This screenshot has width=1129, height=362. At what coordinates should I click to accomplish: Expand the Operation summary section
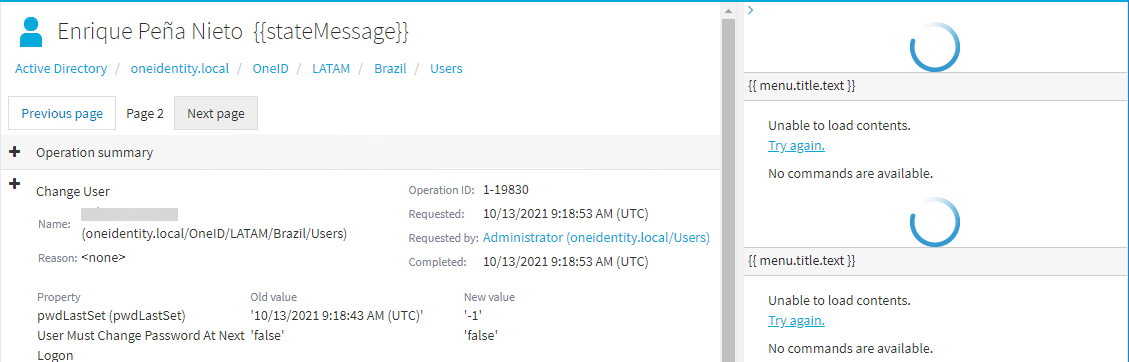coord(14,152)
